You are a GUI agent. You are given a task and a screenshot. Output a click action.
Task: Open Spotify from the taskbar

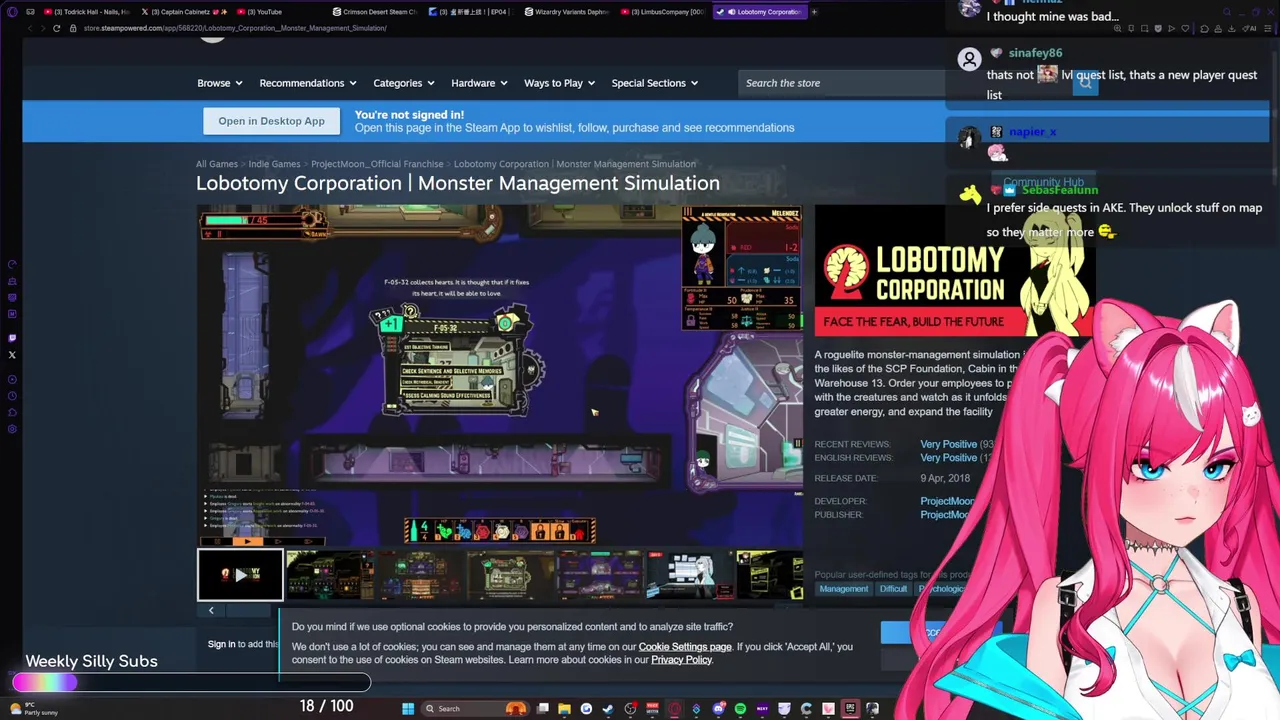(740, 709)
